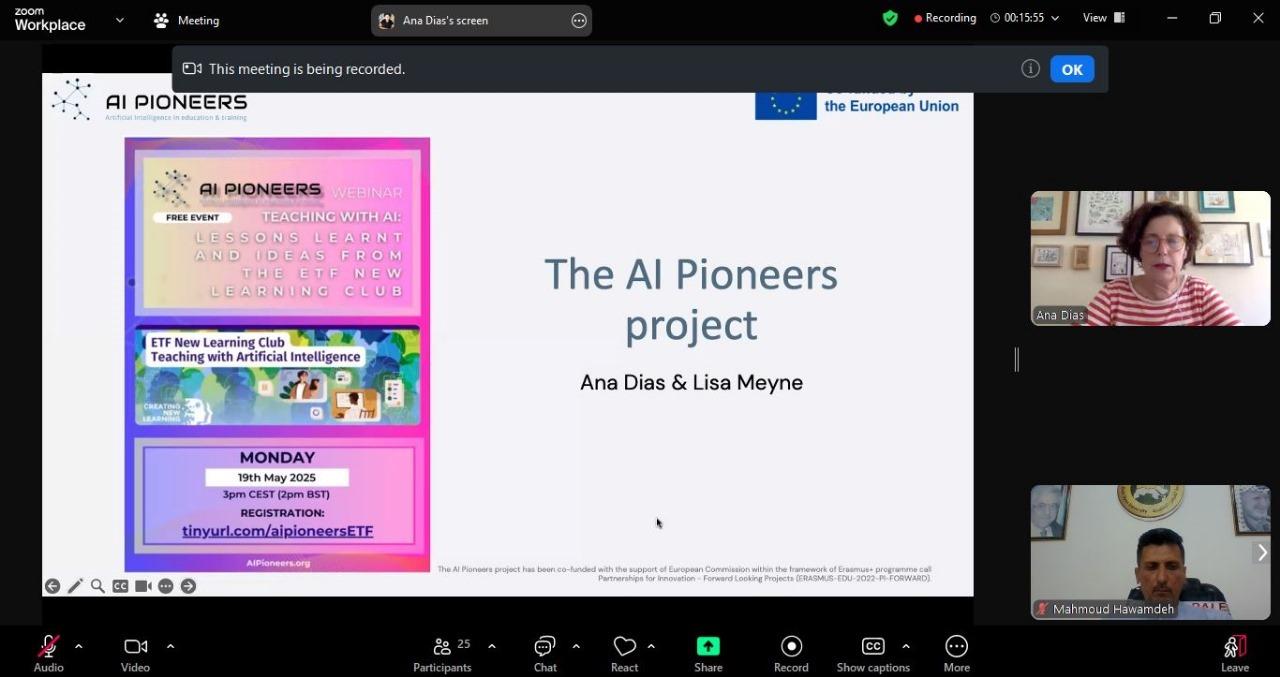Image resolution: width=1280 pixels, height=677 pixels.
Task: Open the shared screen ellipsis options
Action: (x=579, y=20)
